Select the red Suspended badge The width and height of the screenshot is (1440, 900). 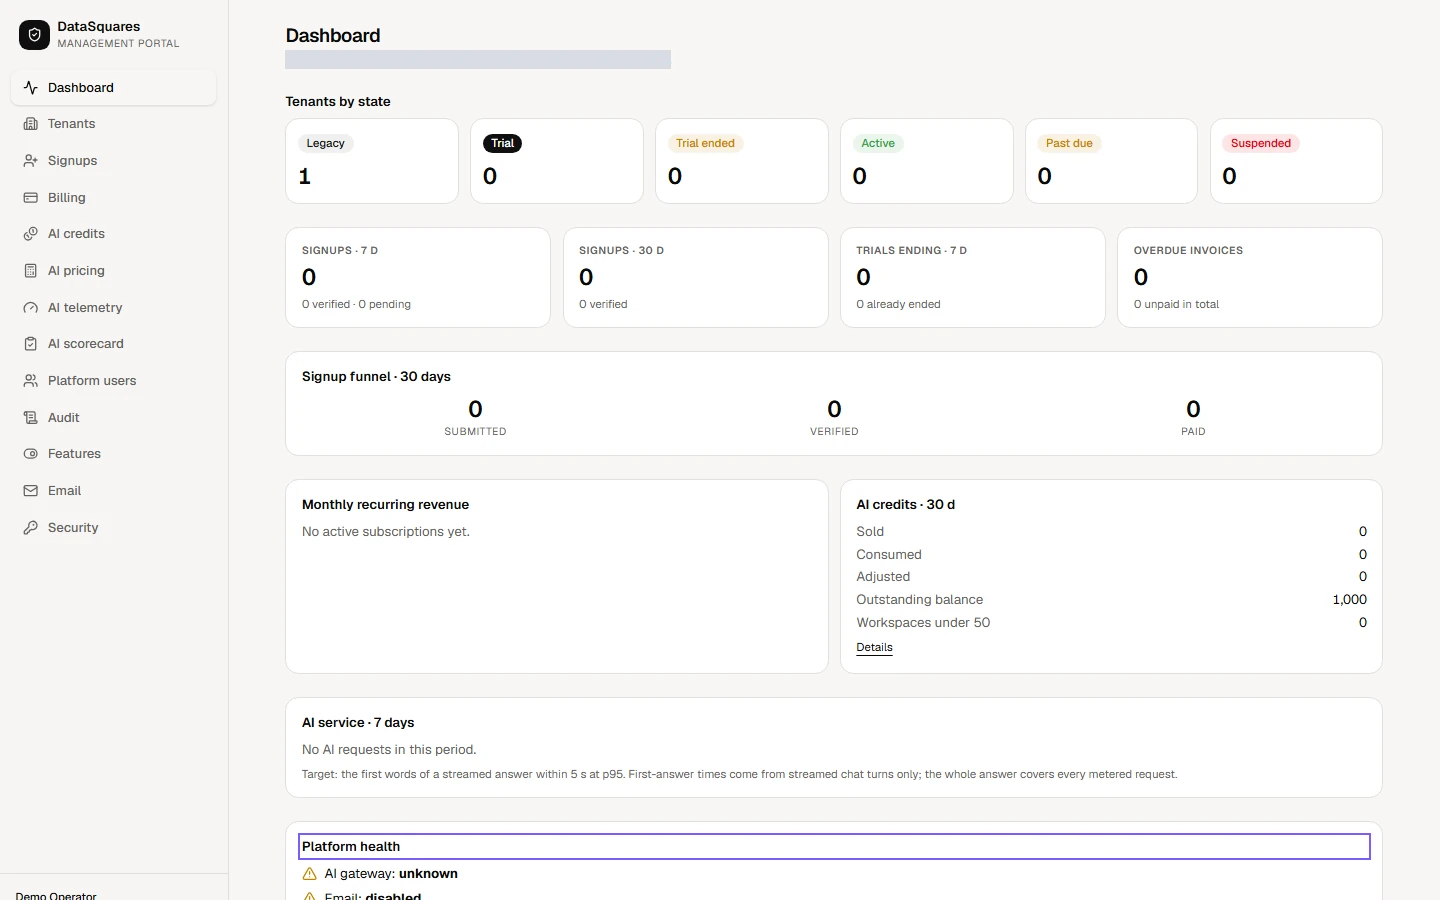tap(1261, 144)
